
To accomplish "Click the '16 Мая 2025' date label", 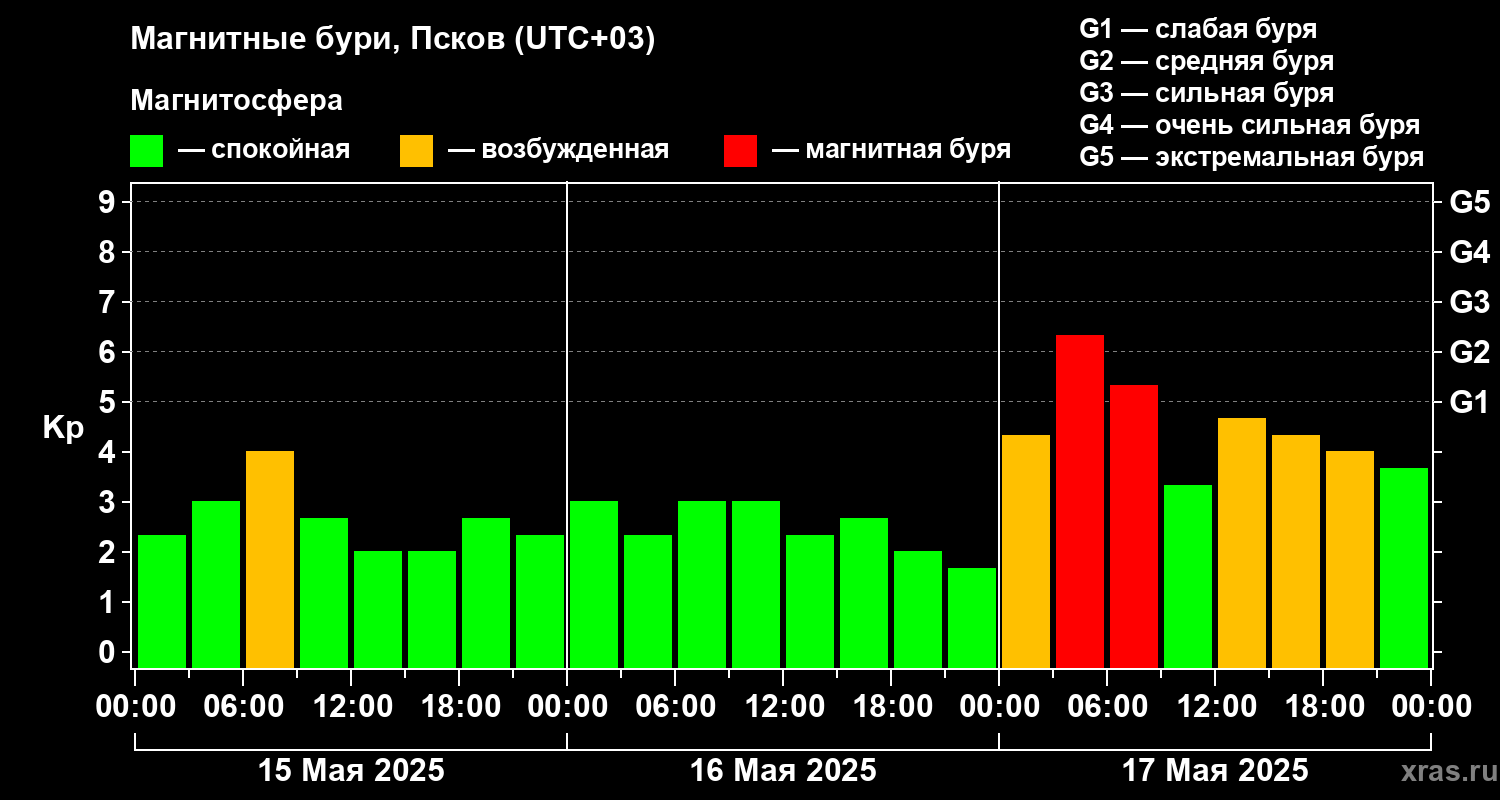I will [x=783, y=770].
